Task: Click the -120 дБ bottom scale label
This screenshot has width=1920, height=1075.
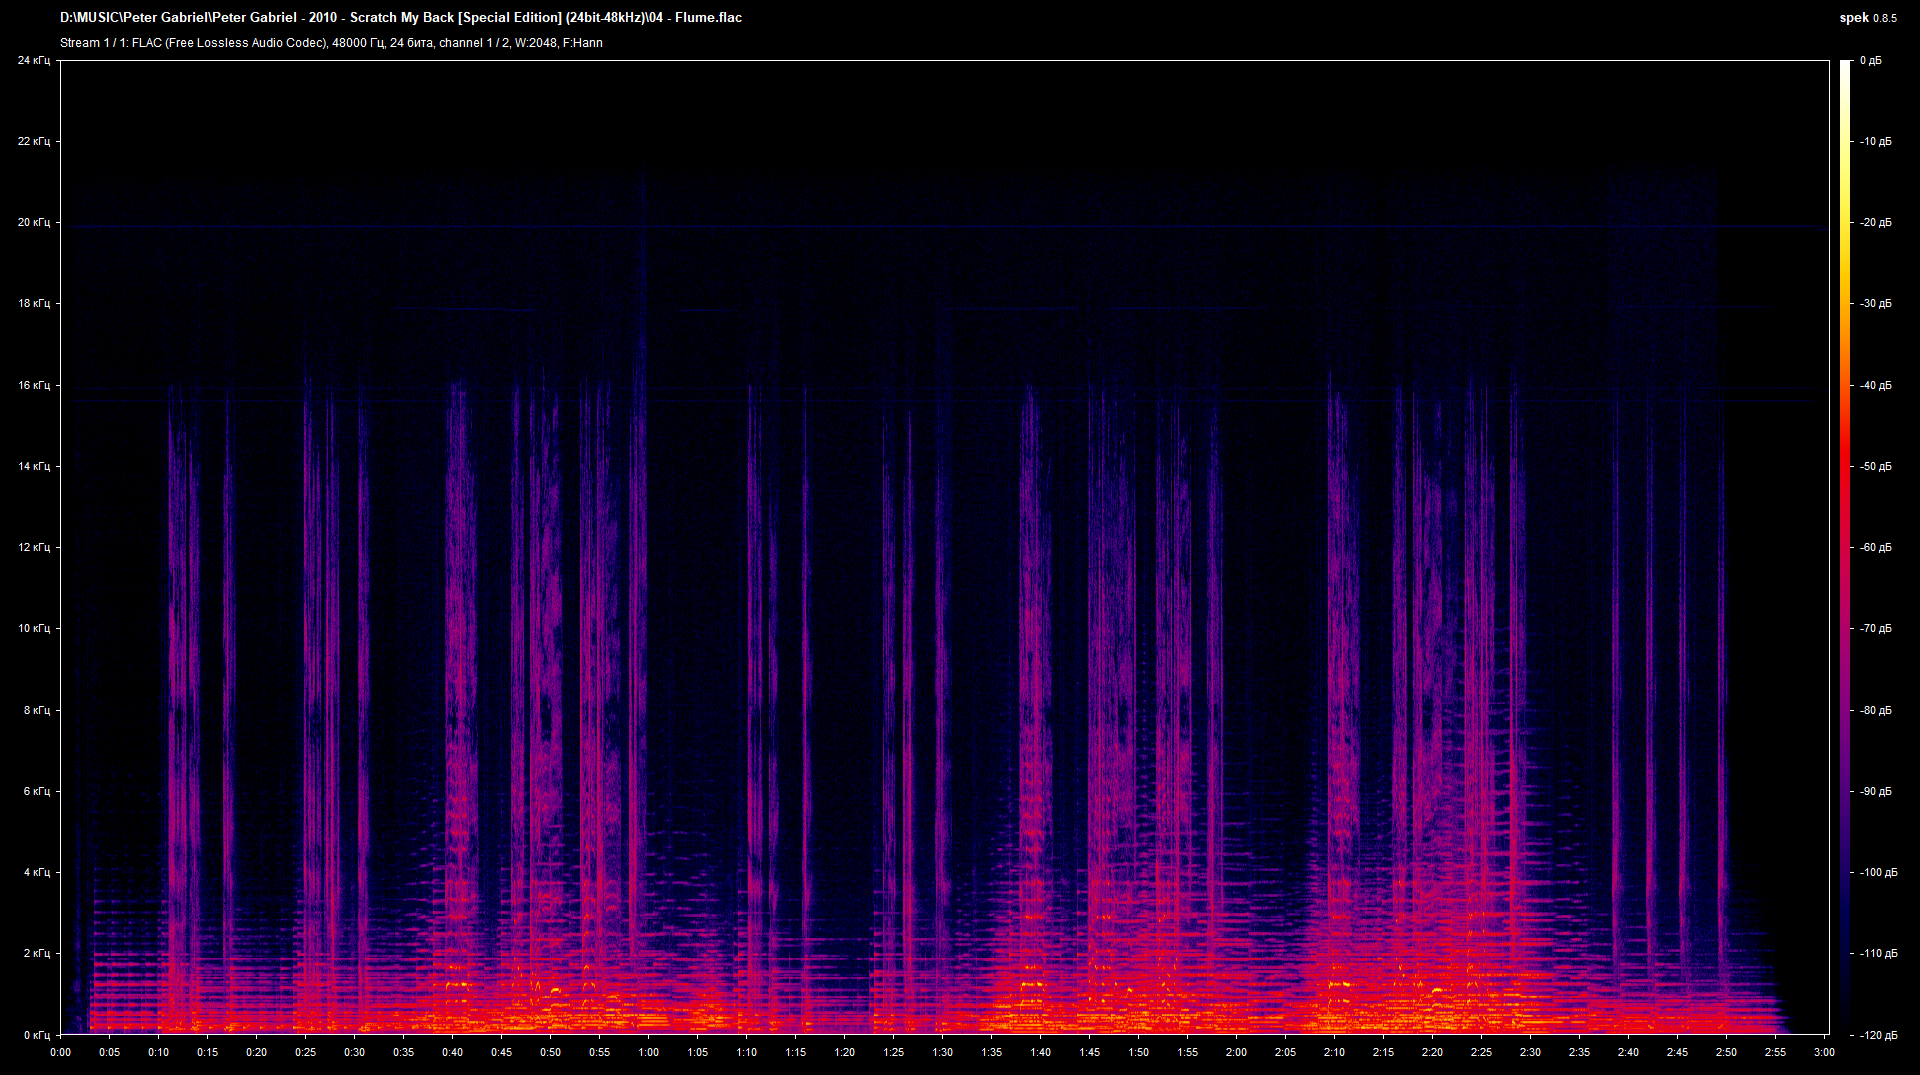Action: click(1878, 1035)
